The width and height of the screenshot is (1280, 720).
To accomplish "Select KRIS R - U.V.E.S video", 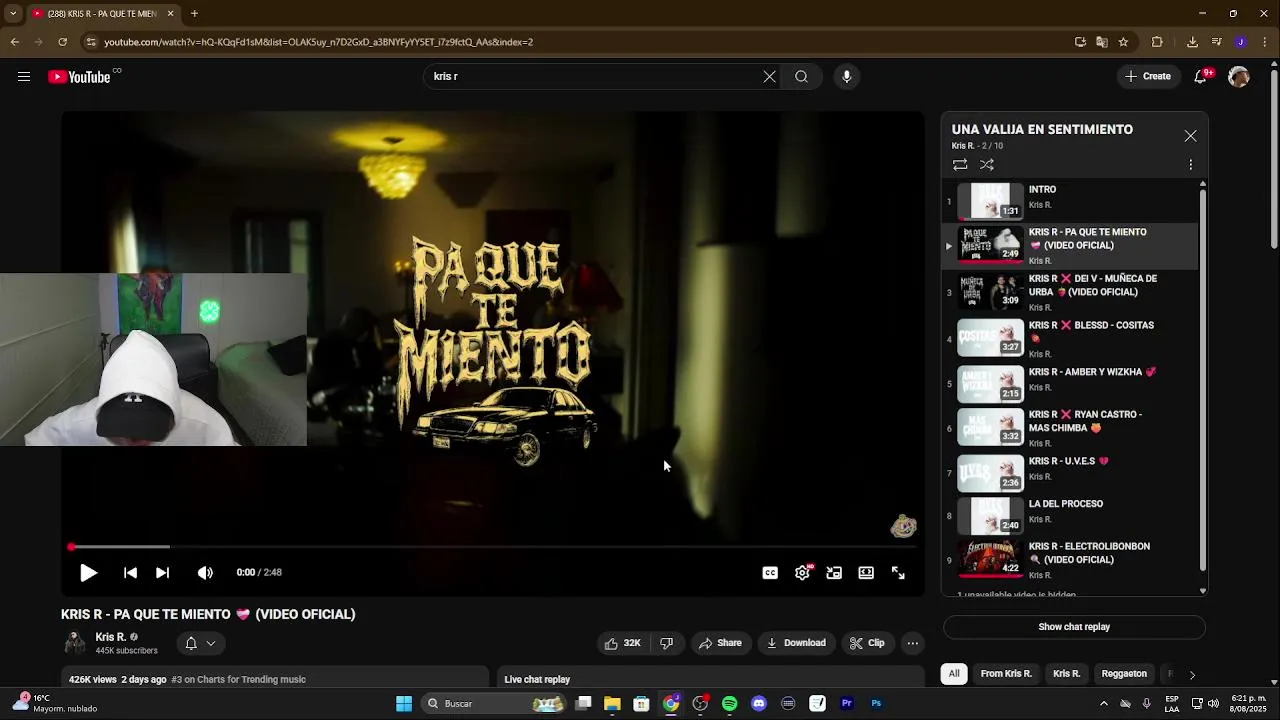I will pyautogui.click(x=1070, y=473).
